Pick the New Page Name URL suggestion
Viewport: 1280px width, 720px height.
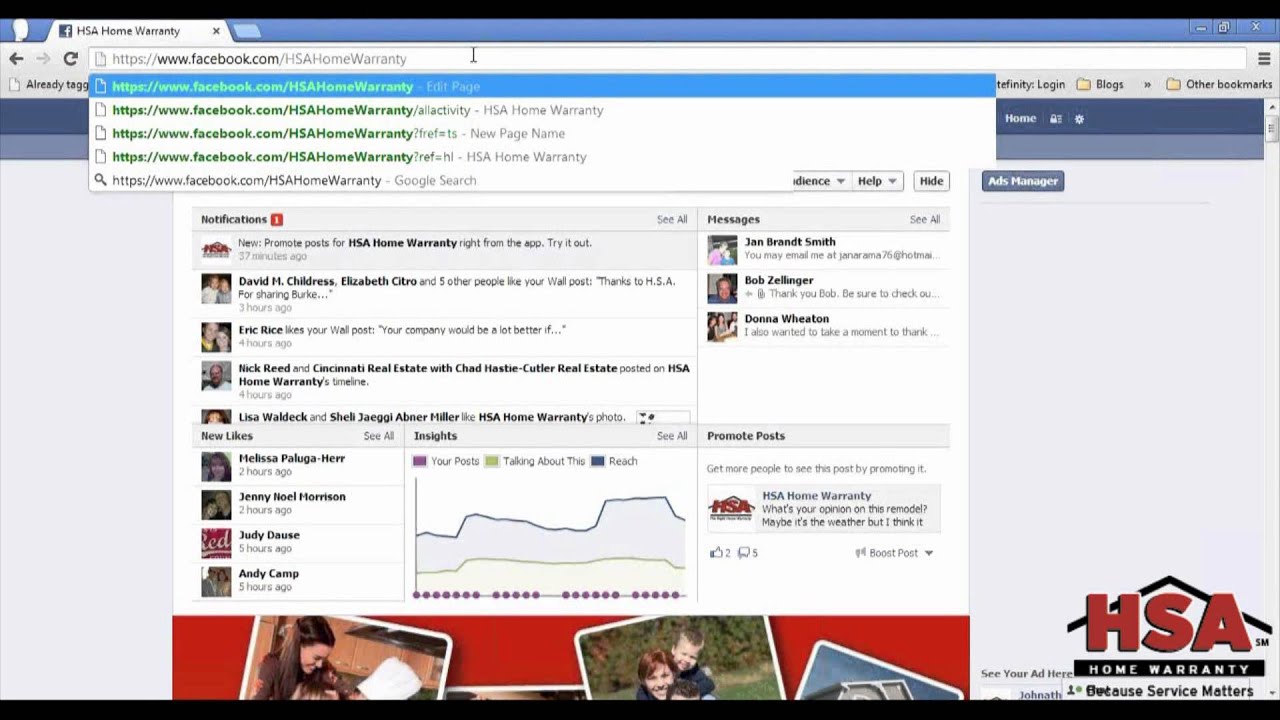542,133
